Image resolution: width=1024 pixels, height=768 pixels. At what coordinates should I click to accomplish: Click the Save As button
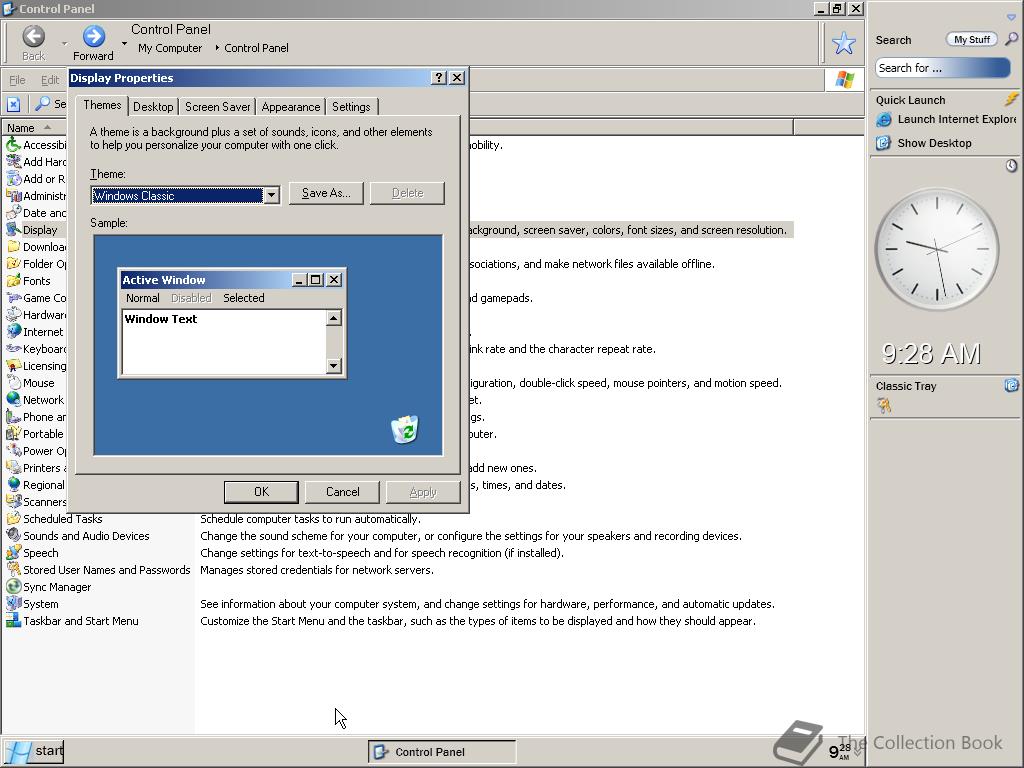point(326,193)
